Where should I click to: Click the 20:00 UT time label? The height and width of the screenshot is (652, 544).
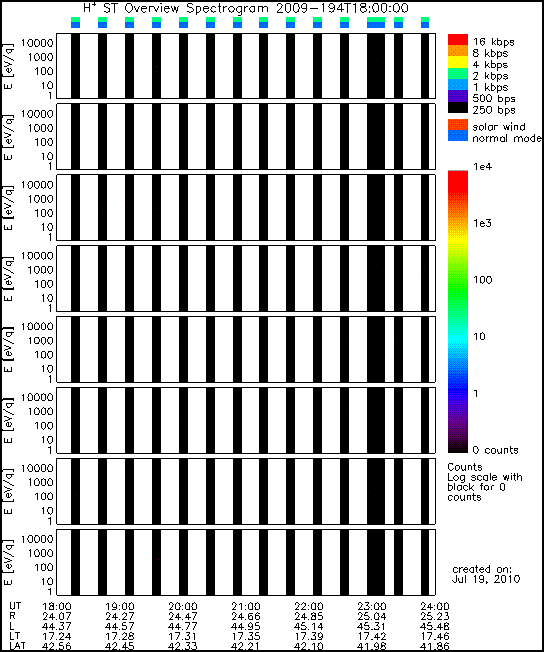183,607
